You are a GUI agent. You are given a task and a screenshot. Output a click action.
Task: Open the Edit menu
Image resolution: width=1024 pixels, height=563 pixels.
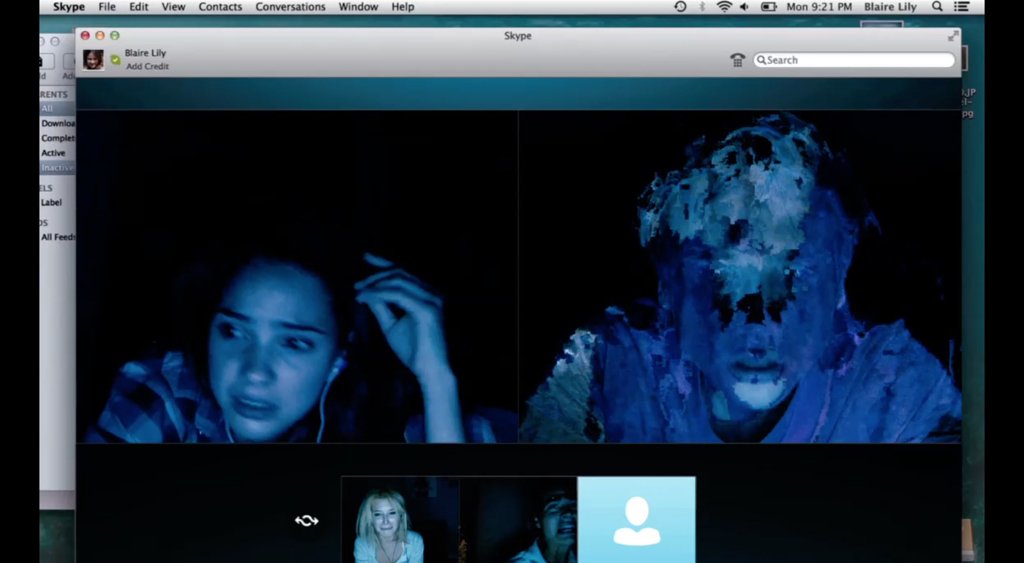[138, 7]
